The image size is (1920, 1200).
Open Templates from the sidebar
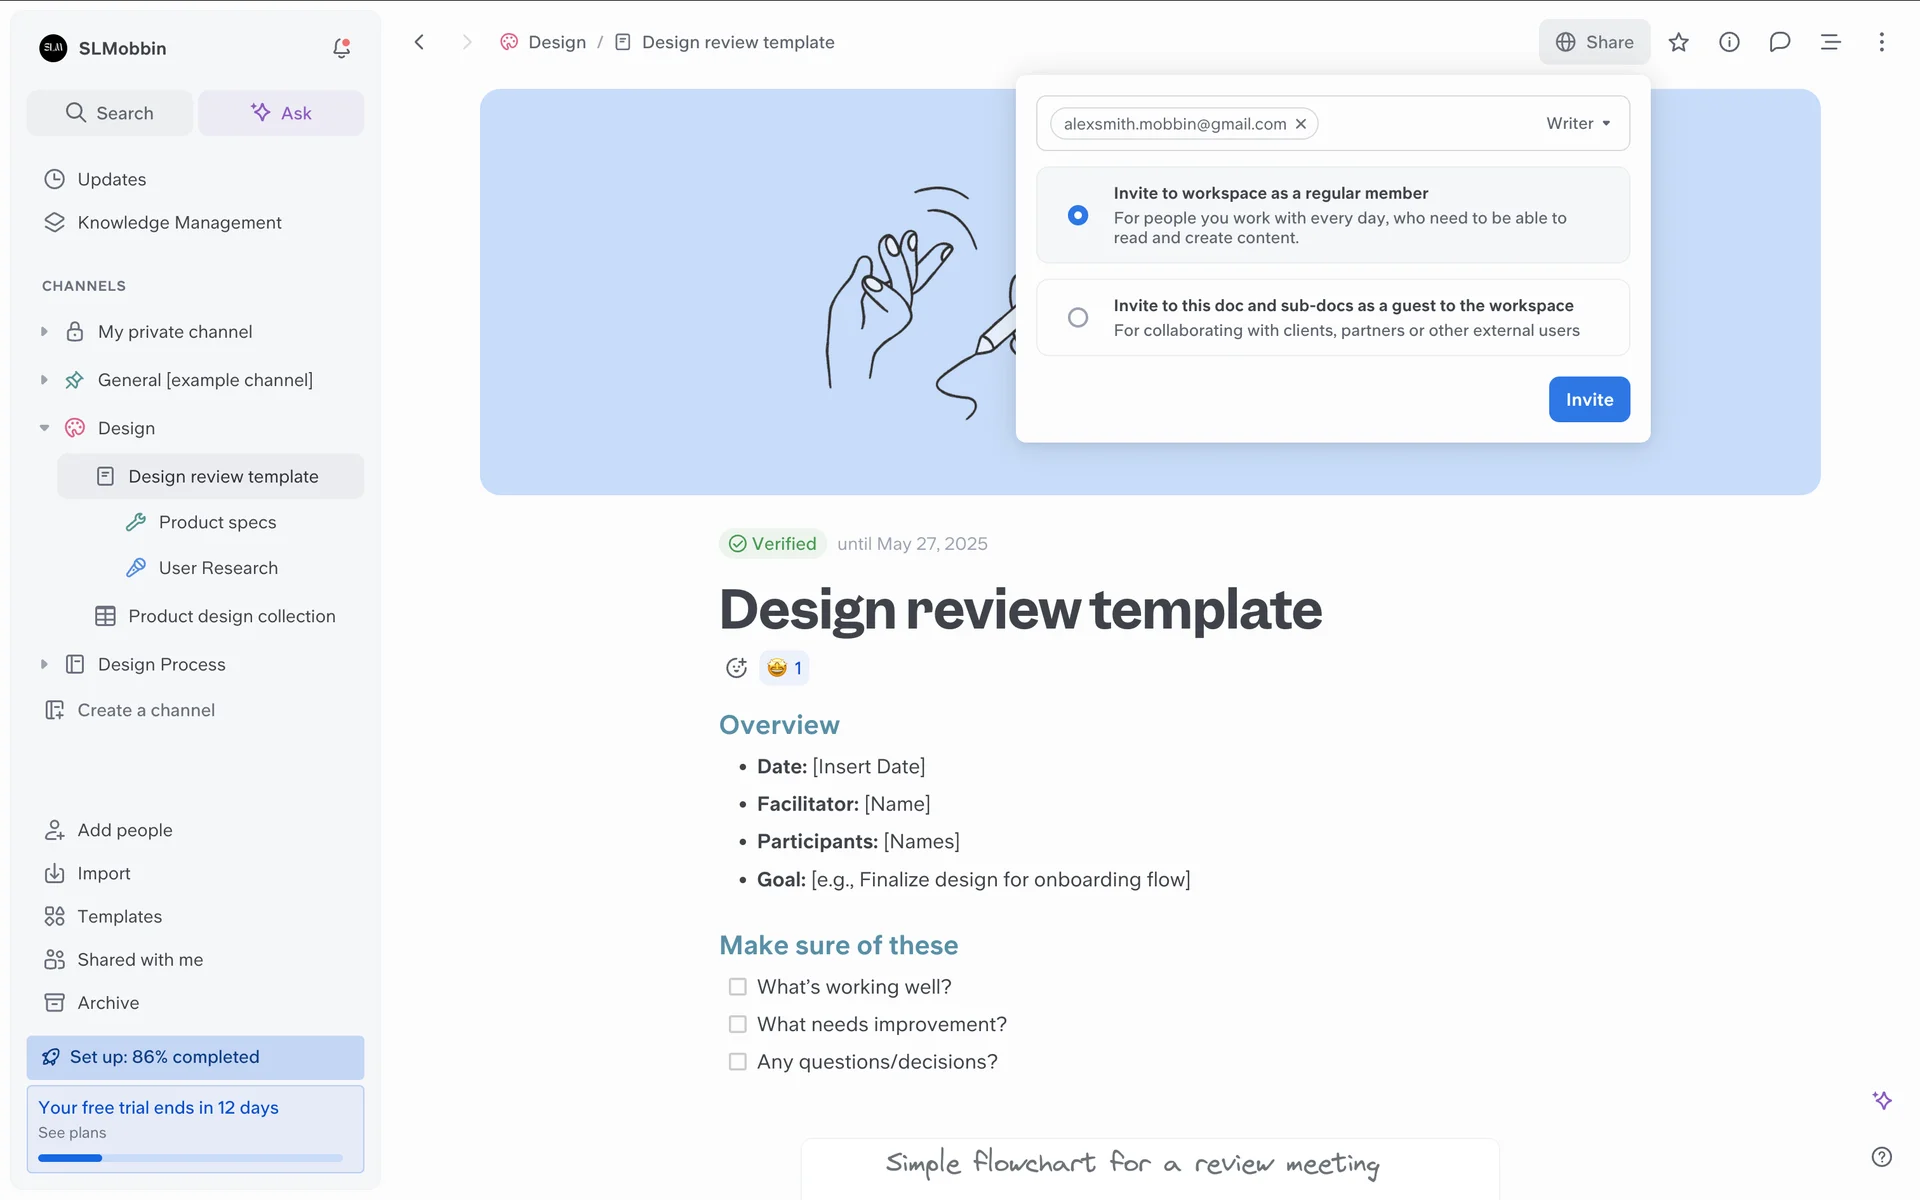[119, 916]
